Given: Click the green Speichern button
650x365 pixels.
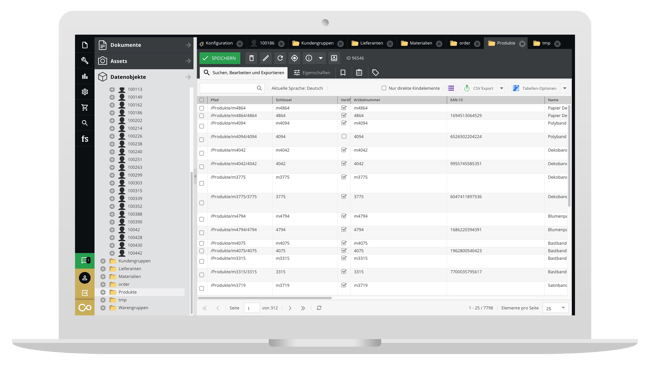Looking at the screenshot, I should point(220,58).
